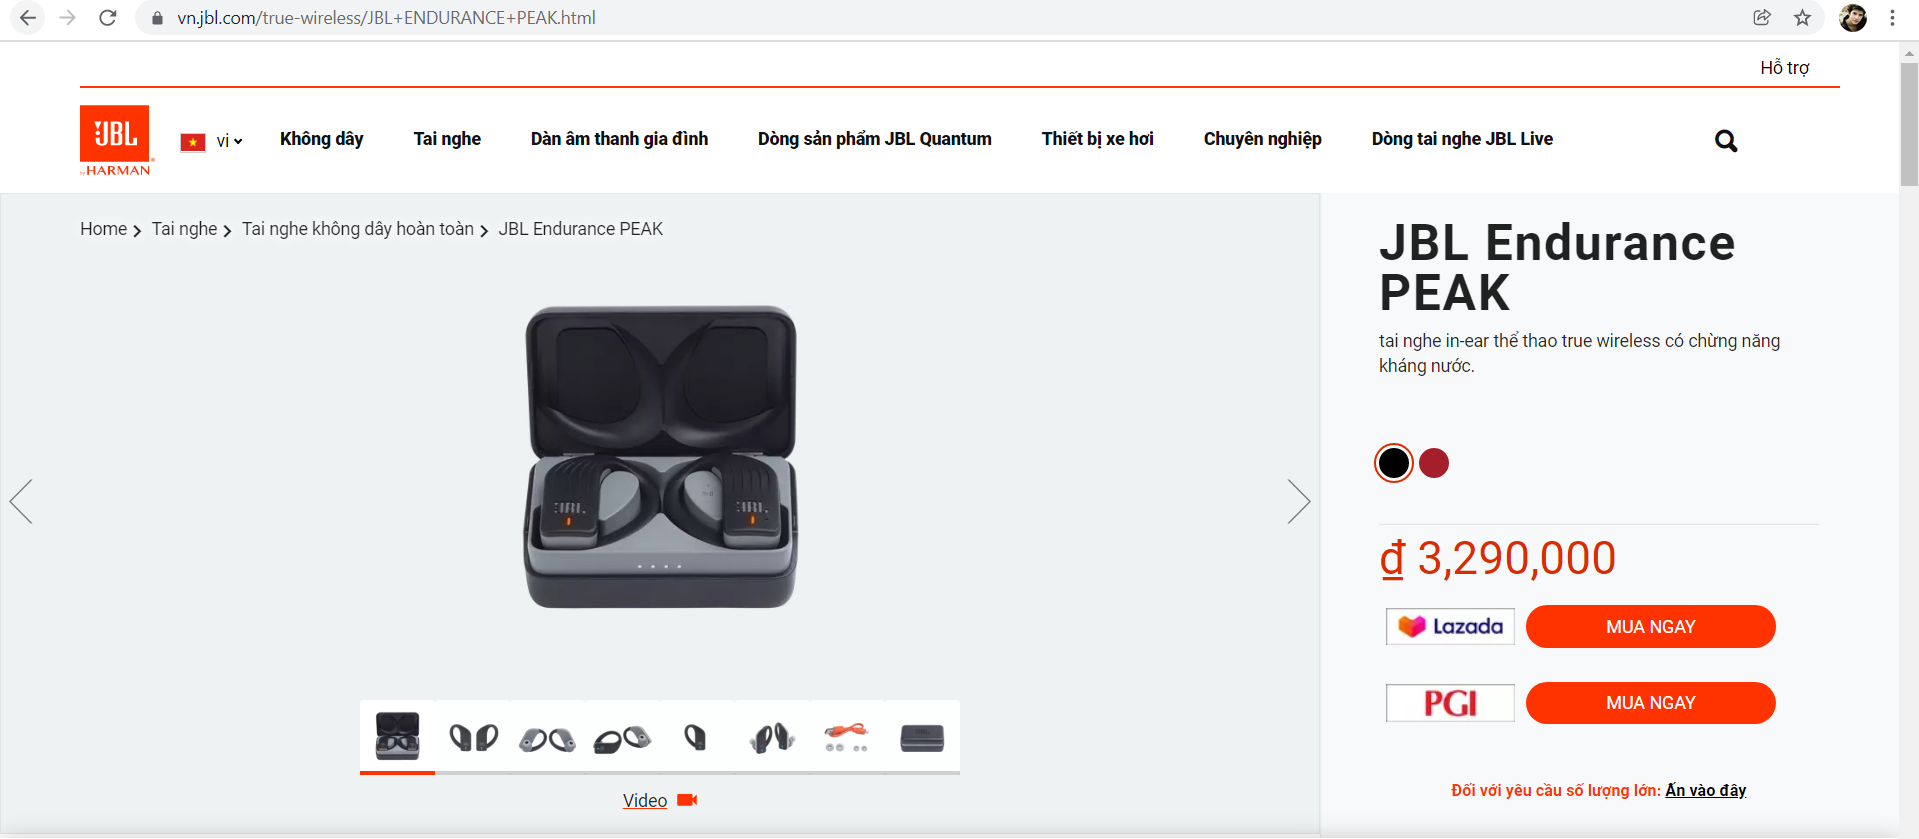The image size is (1919, 839).
Task: Reload the page with the refresh icon
Action: pos(108,18)
